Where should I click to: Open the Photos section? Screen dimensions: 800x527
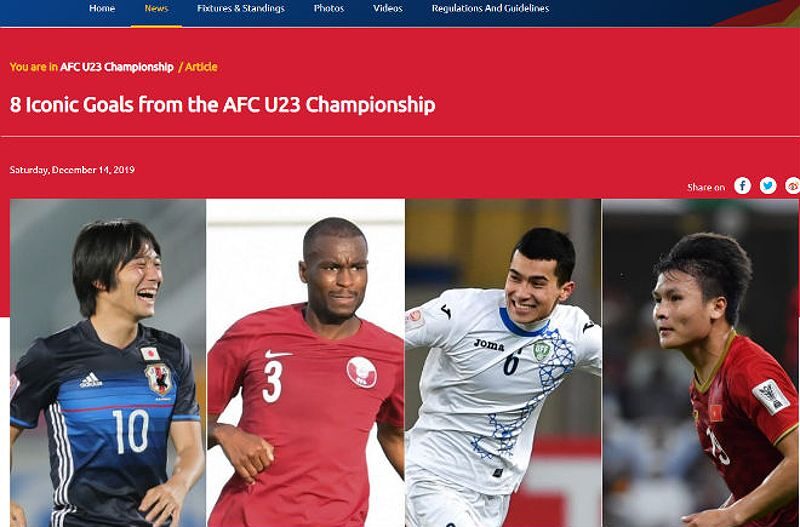[329, 8]
